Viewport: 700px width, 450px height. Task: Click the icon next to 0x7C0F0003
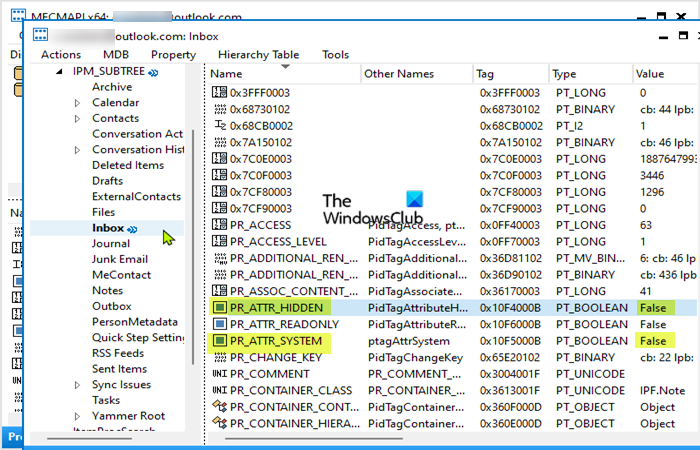pyautogui.click(x=220, y=175)
